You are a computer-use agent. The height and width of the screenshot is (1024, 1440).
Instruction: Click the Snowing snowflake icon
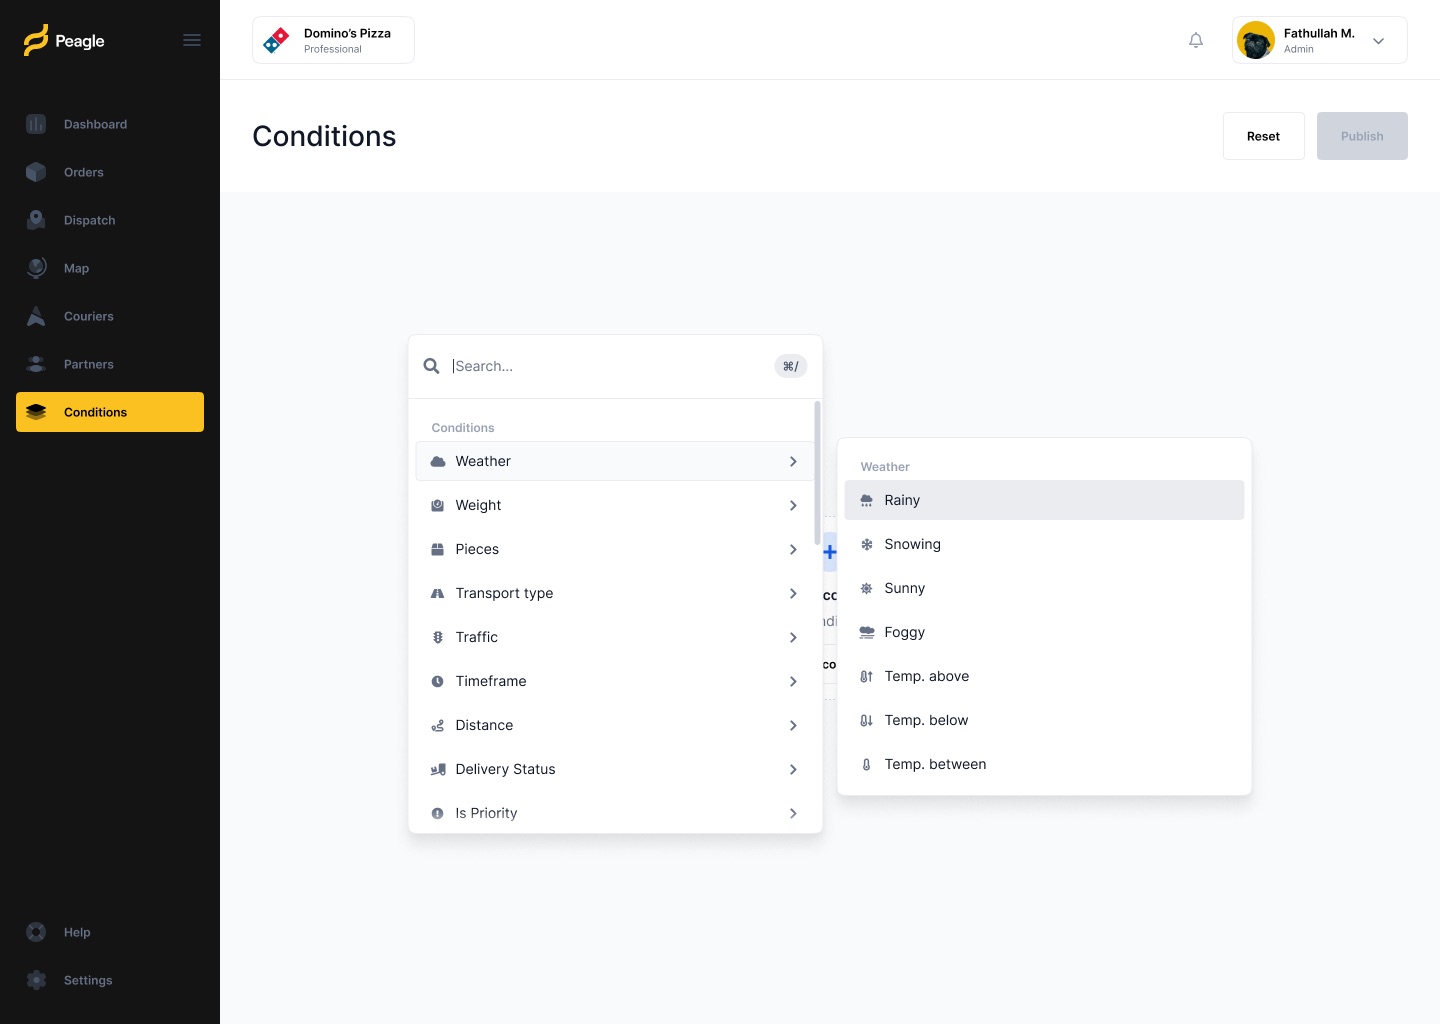[x=867, y=544]
